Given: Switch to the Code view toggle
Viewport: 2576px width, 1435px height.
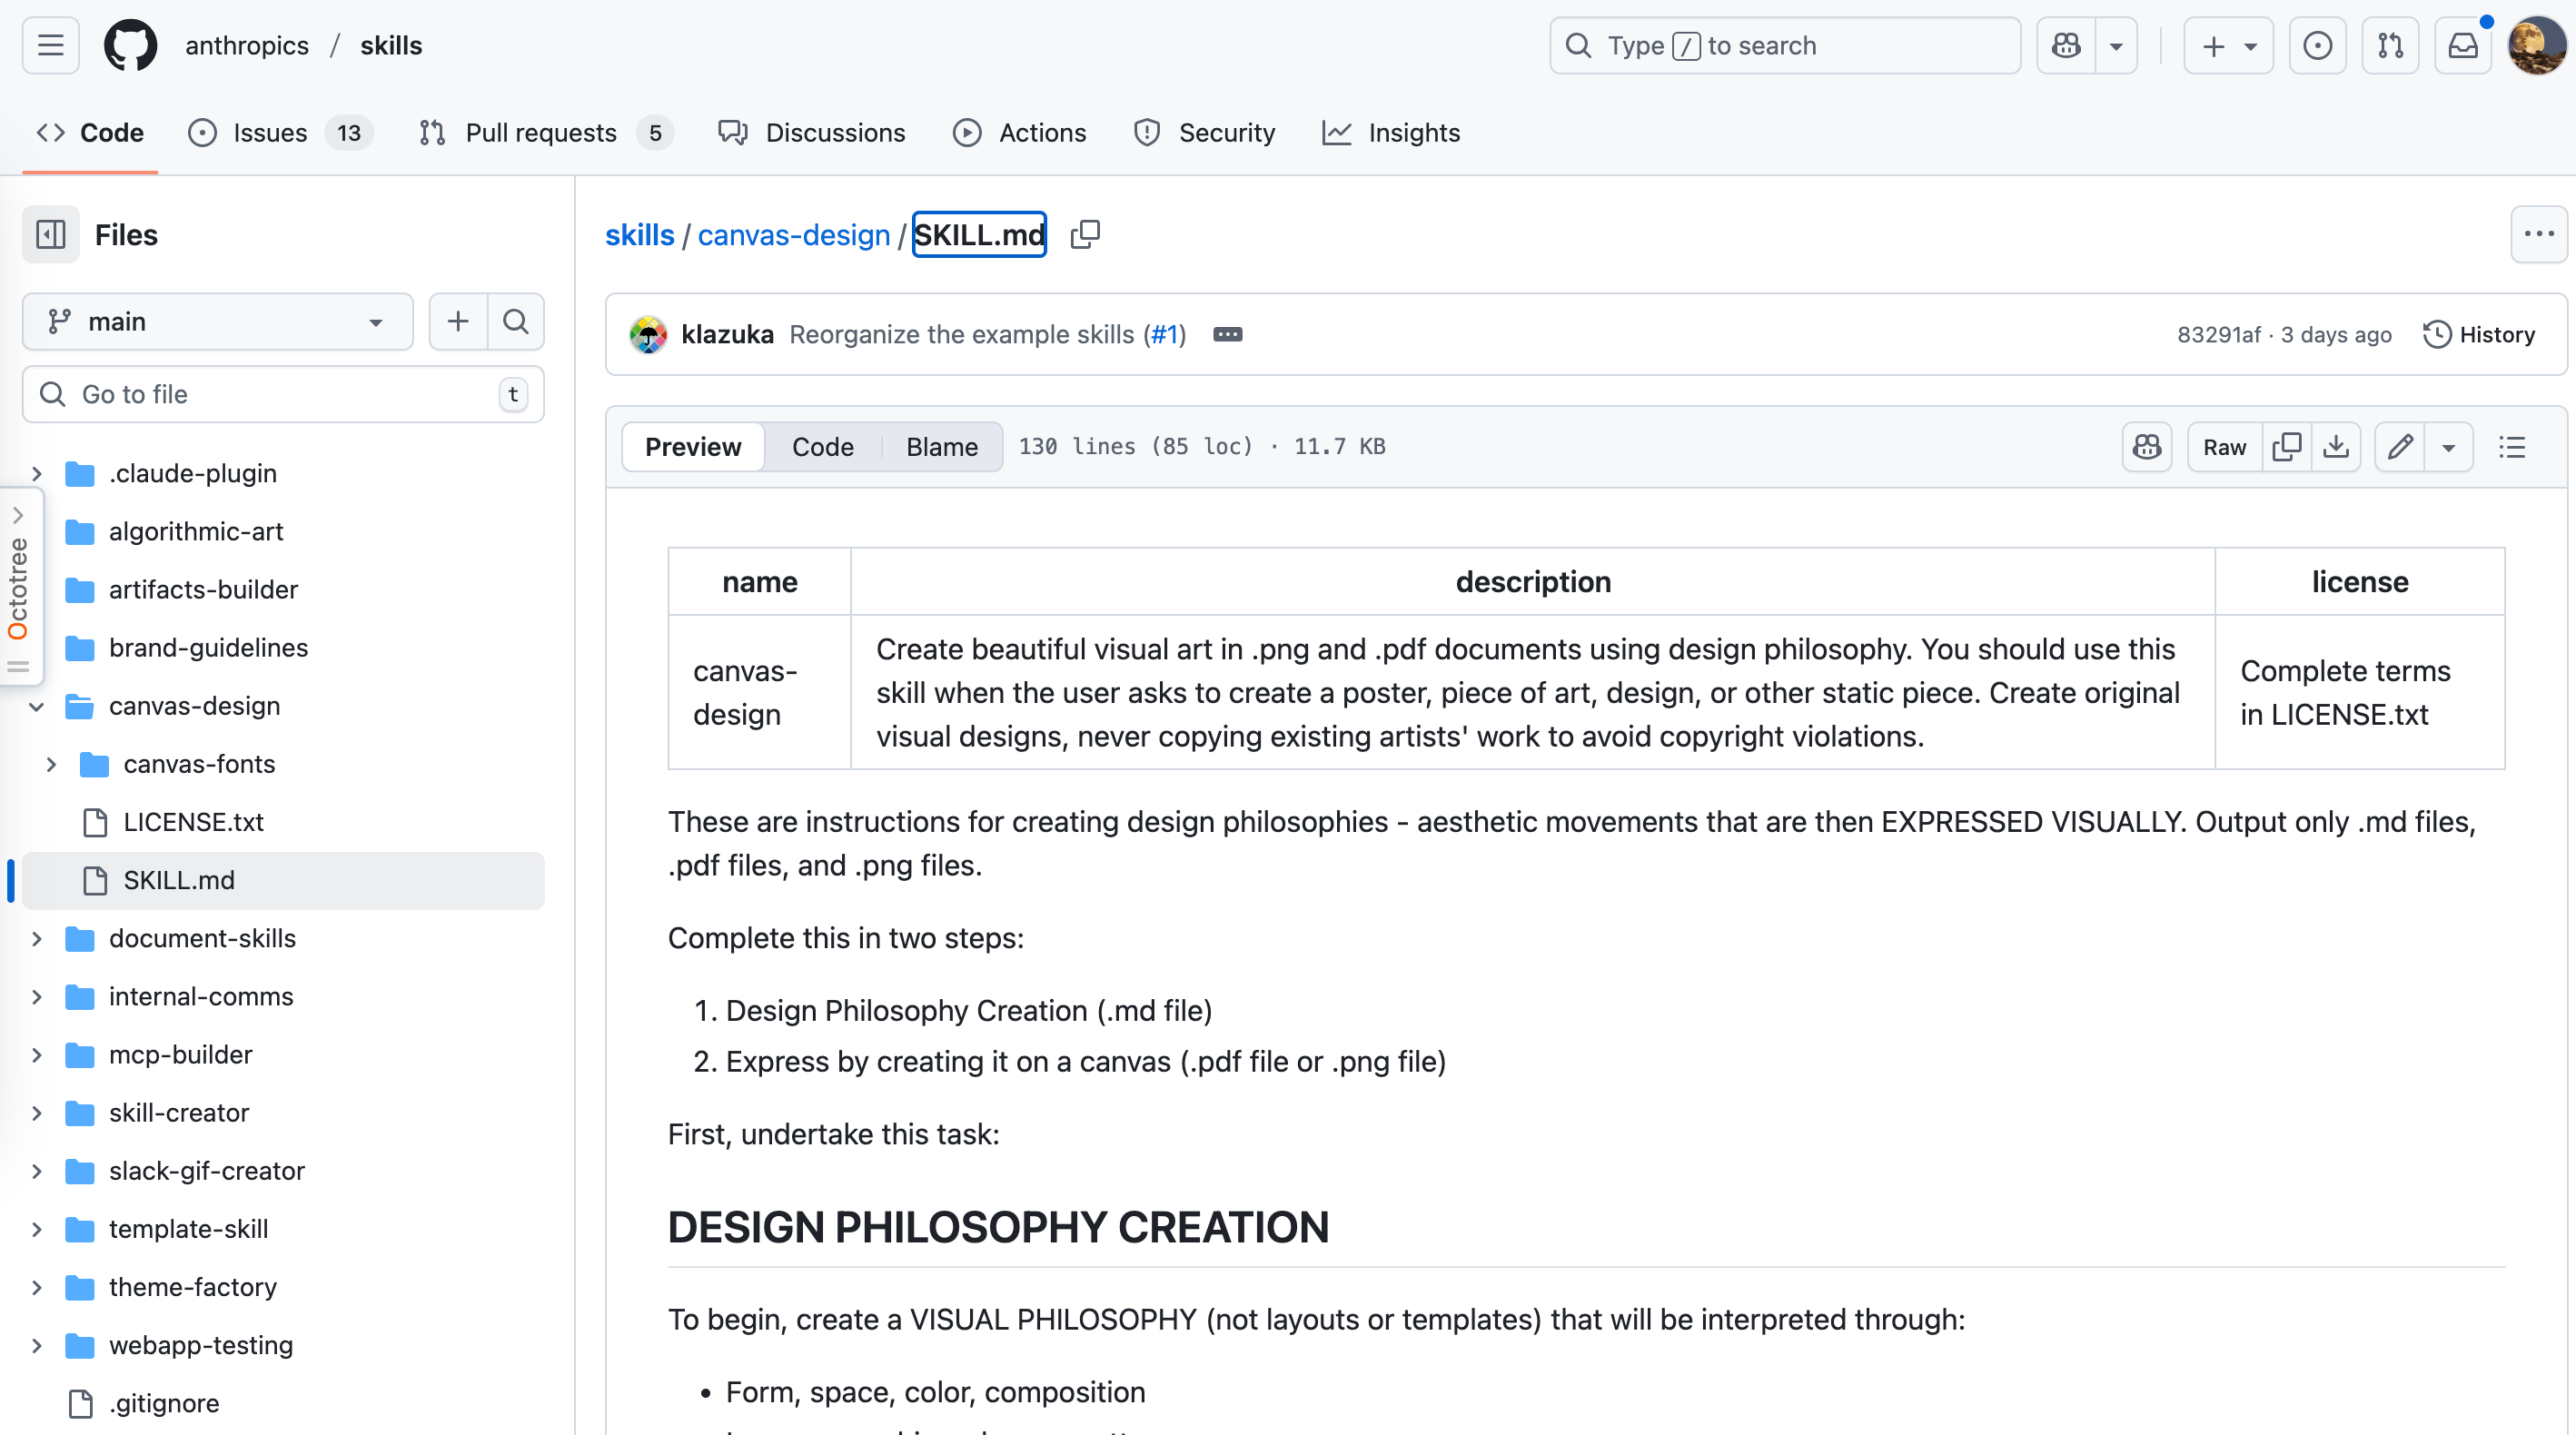Looking at the screenshot, I should click(822, 447).
